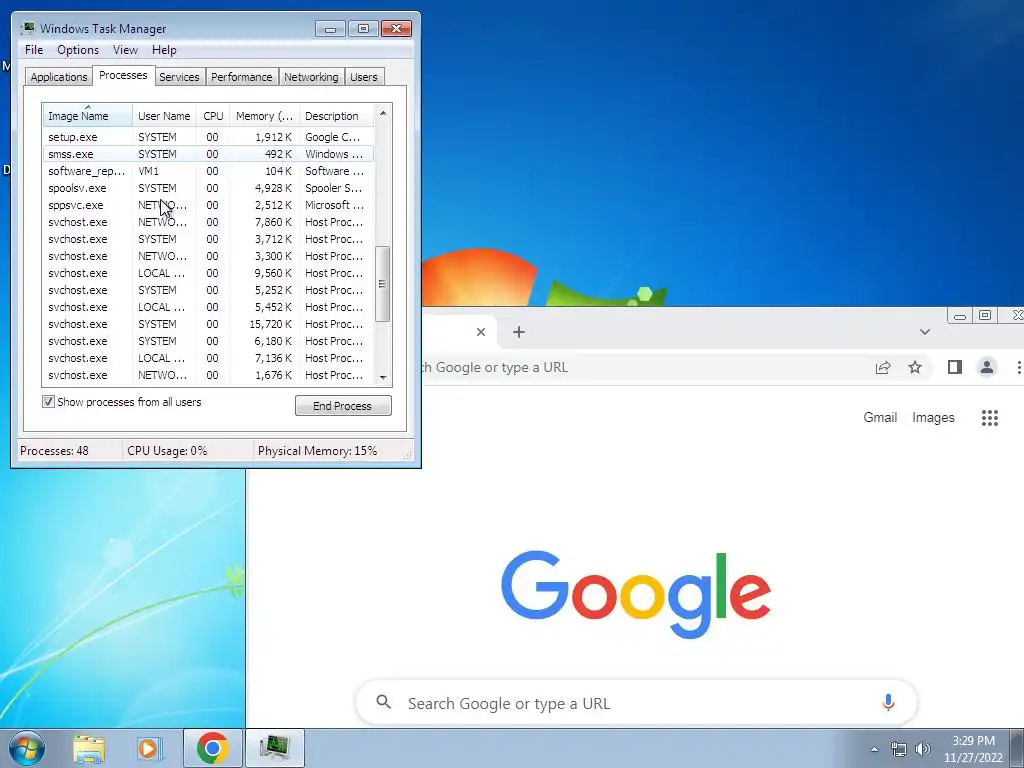Screen dimensions: 1024x768
Task: Click the Task Manager taskbar icon
Action: coord(274,748)
